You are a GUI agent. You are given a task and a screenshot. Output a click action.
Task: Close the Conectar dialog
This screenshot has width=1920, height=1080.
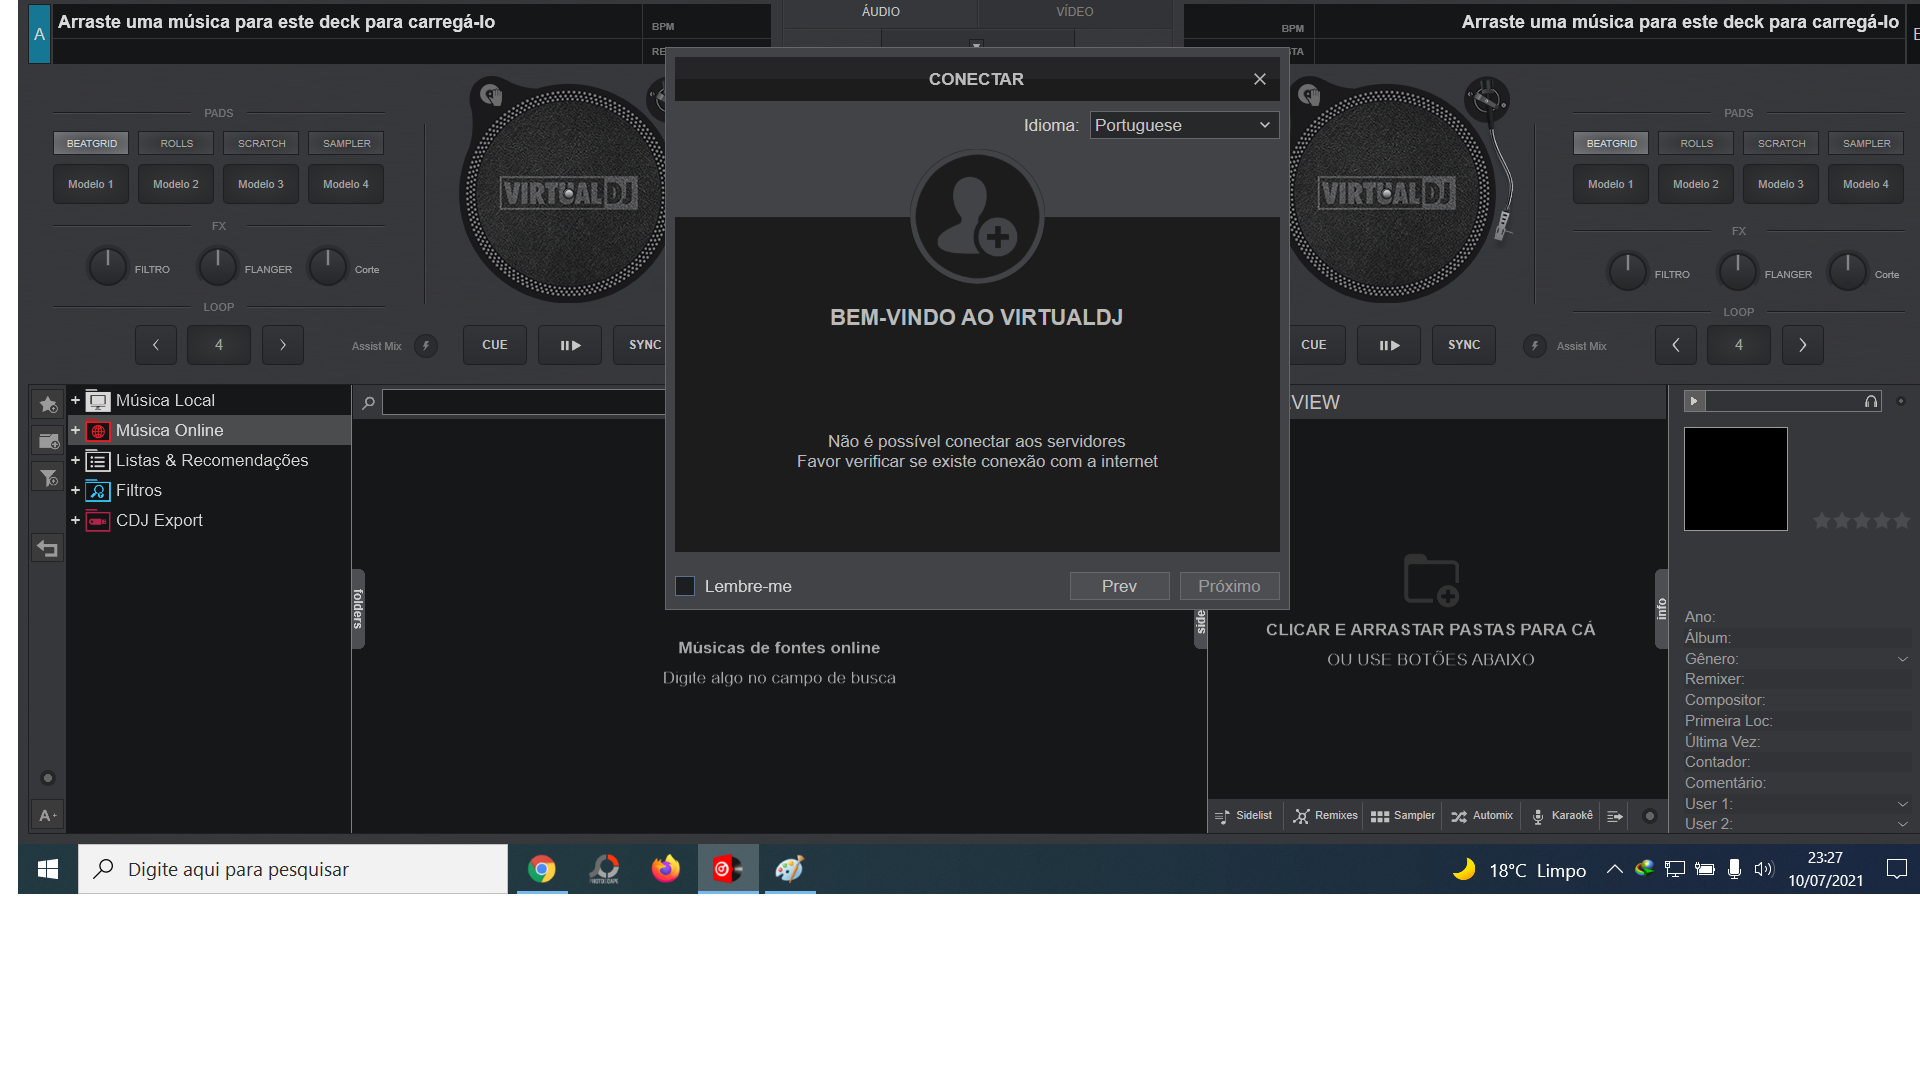pos(1260,79)
